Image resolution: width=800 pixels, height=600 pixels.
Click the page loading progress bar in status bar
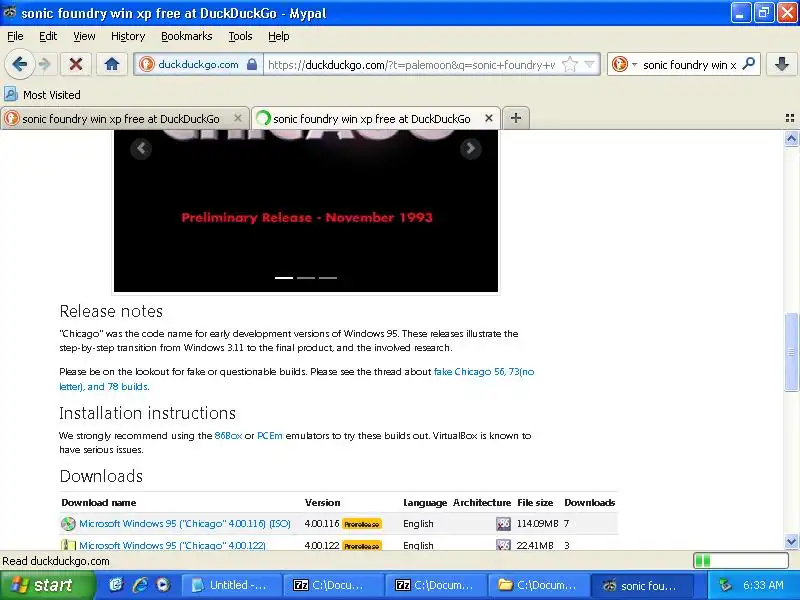point(741,561)
